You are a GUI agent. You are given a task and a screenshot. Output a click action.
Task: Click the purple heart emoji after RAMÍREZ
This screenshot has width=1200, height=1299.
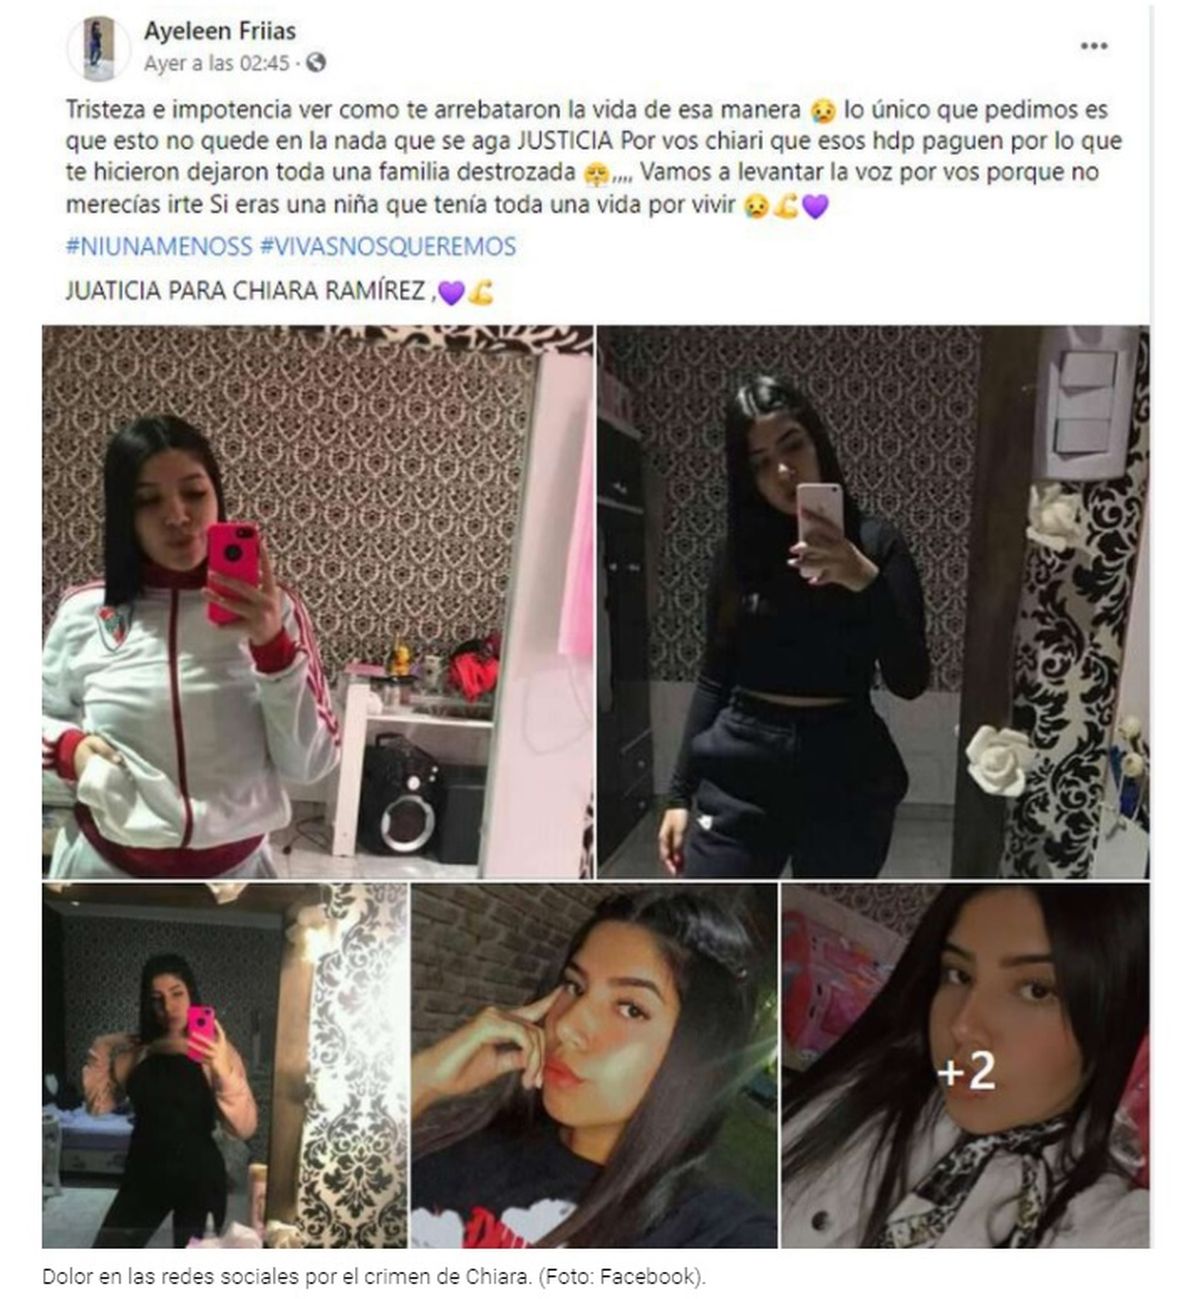point(452,293)
